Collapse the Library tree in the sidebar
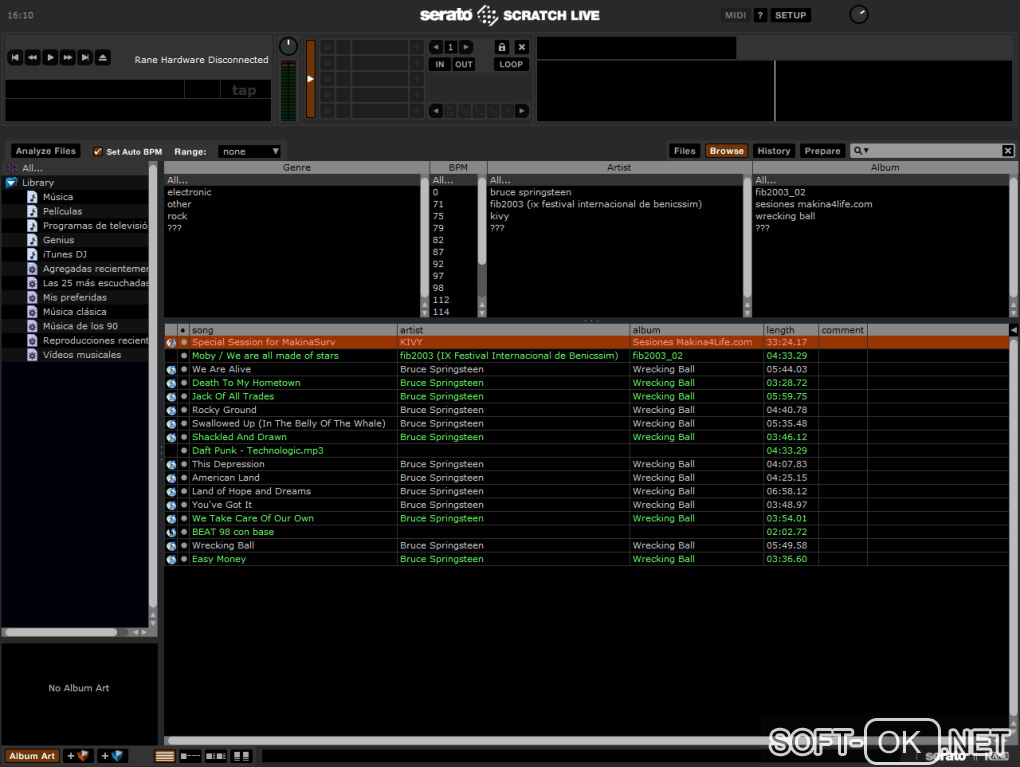 pyautogui.click(x=11, y=183)
